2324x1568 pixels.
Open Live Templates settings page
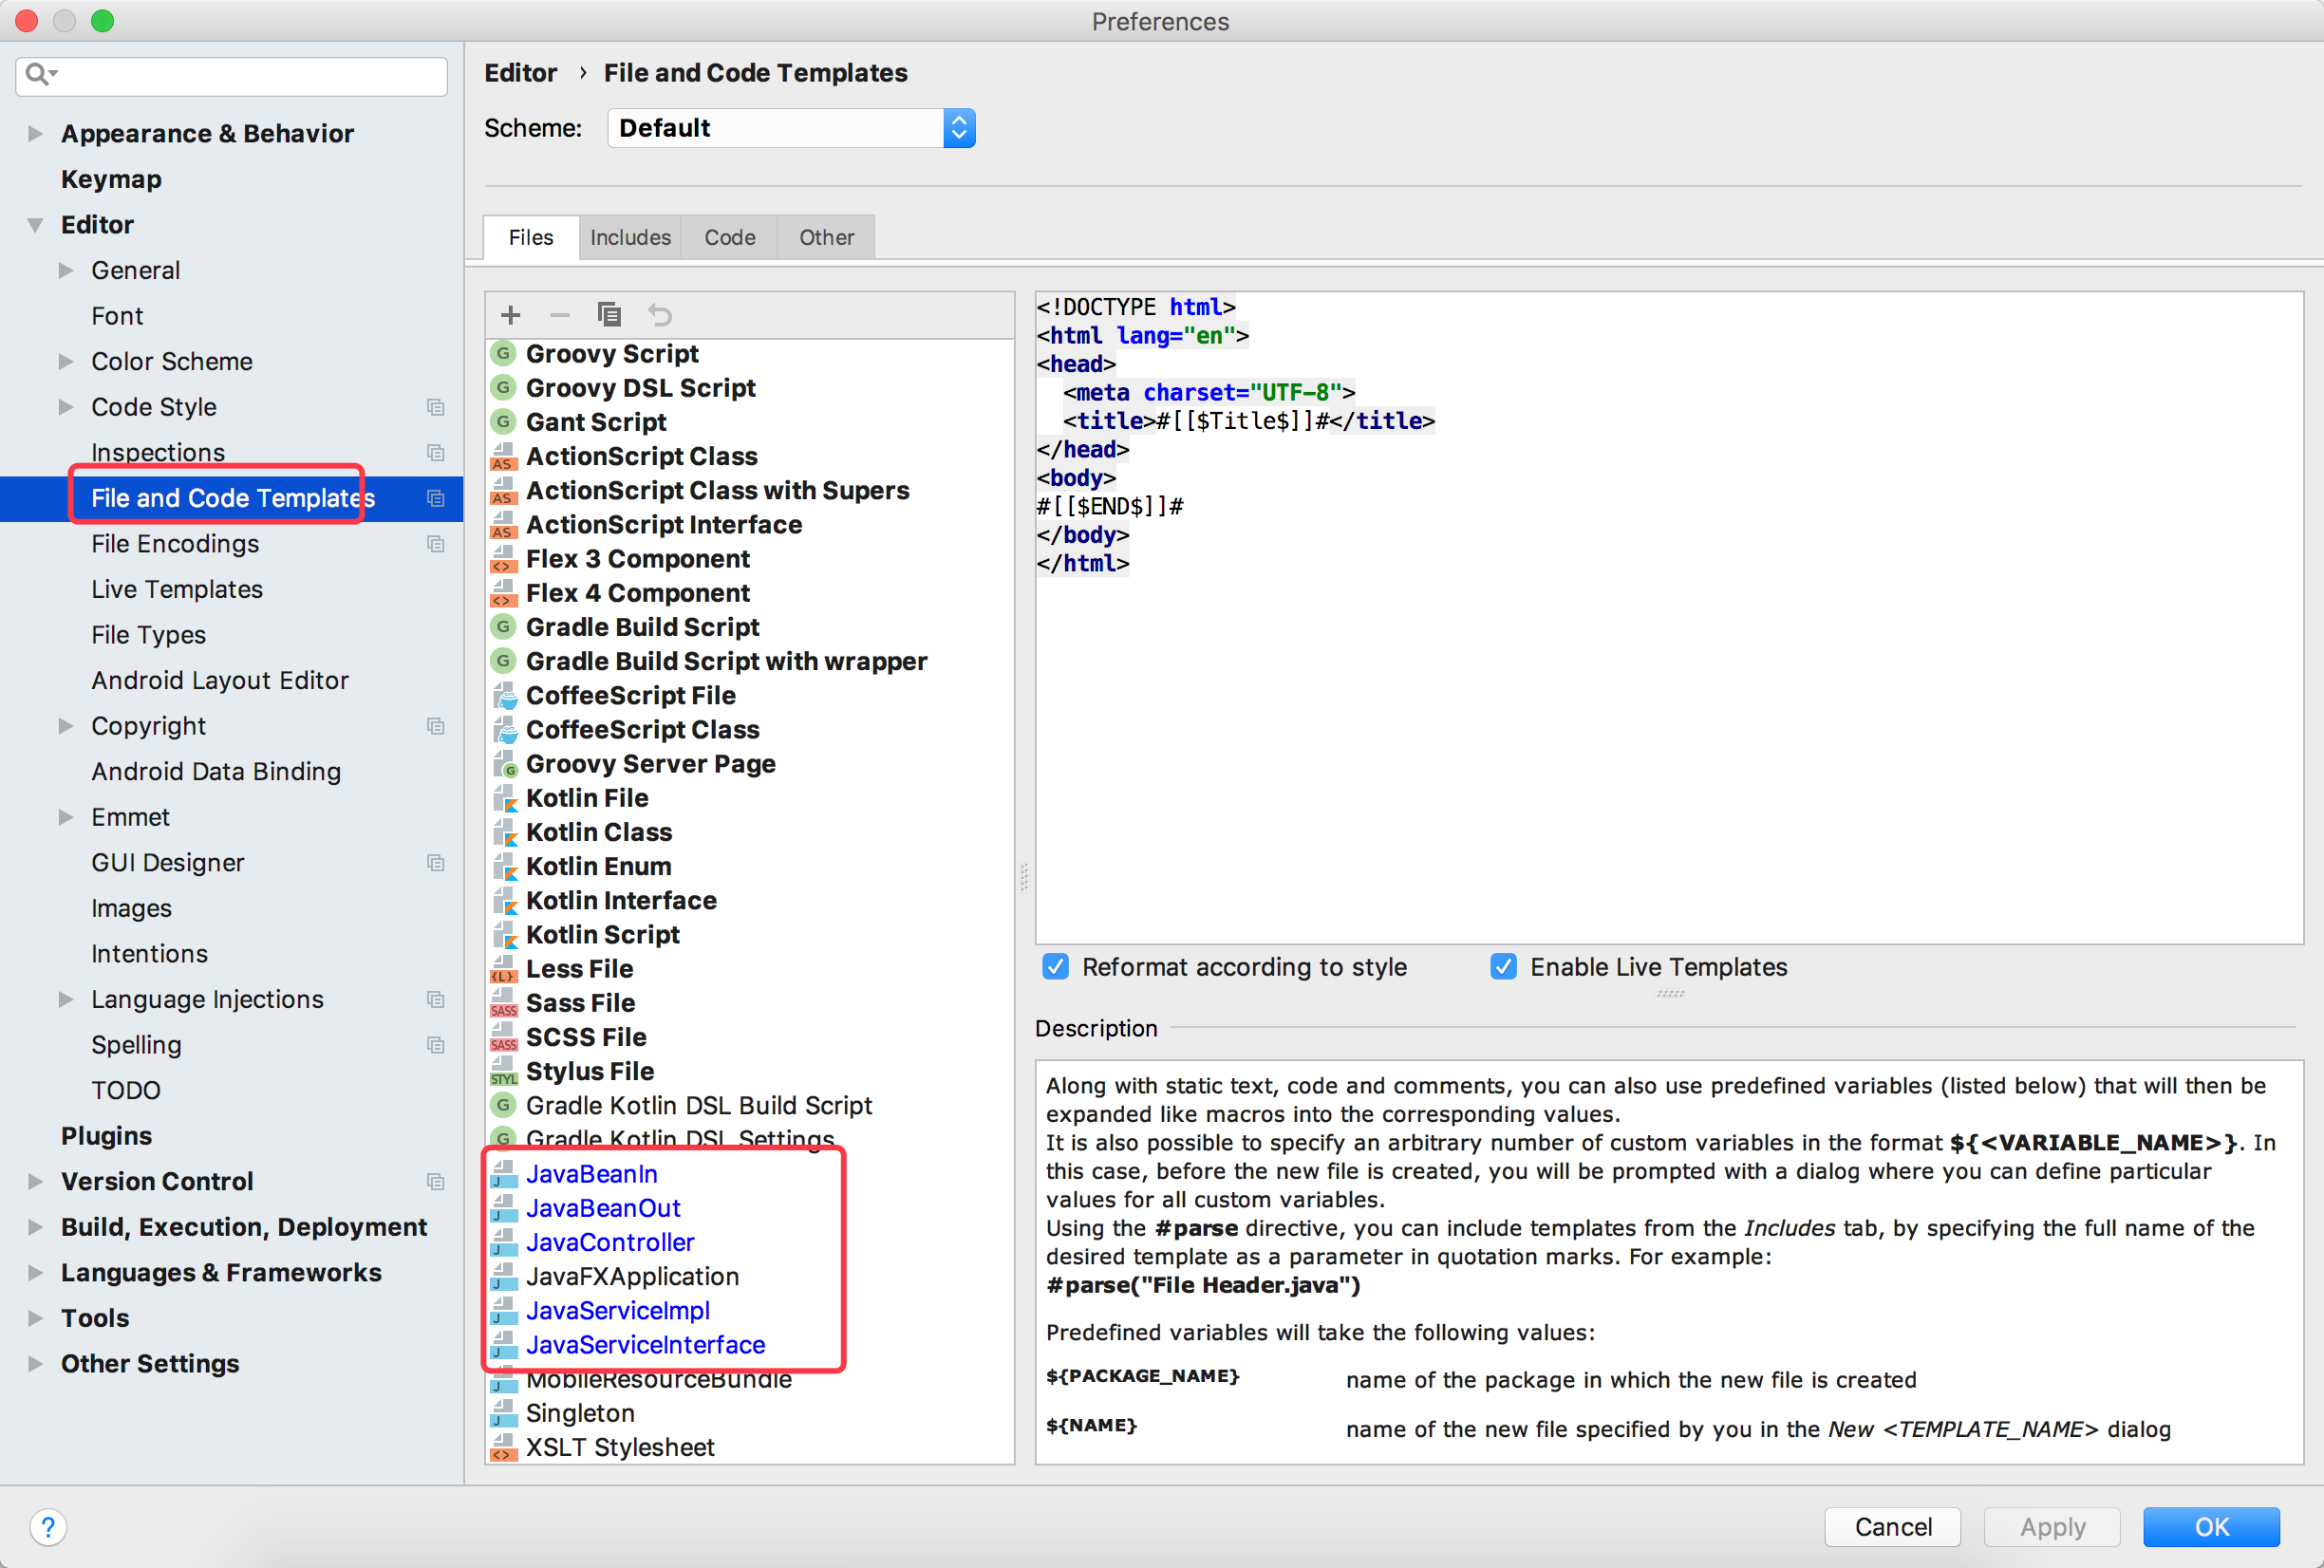point(177,590)
